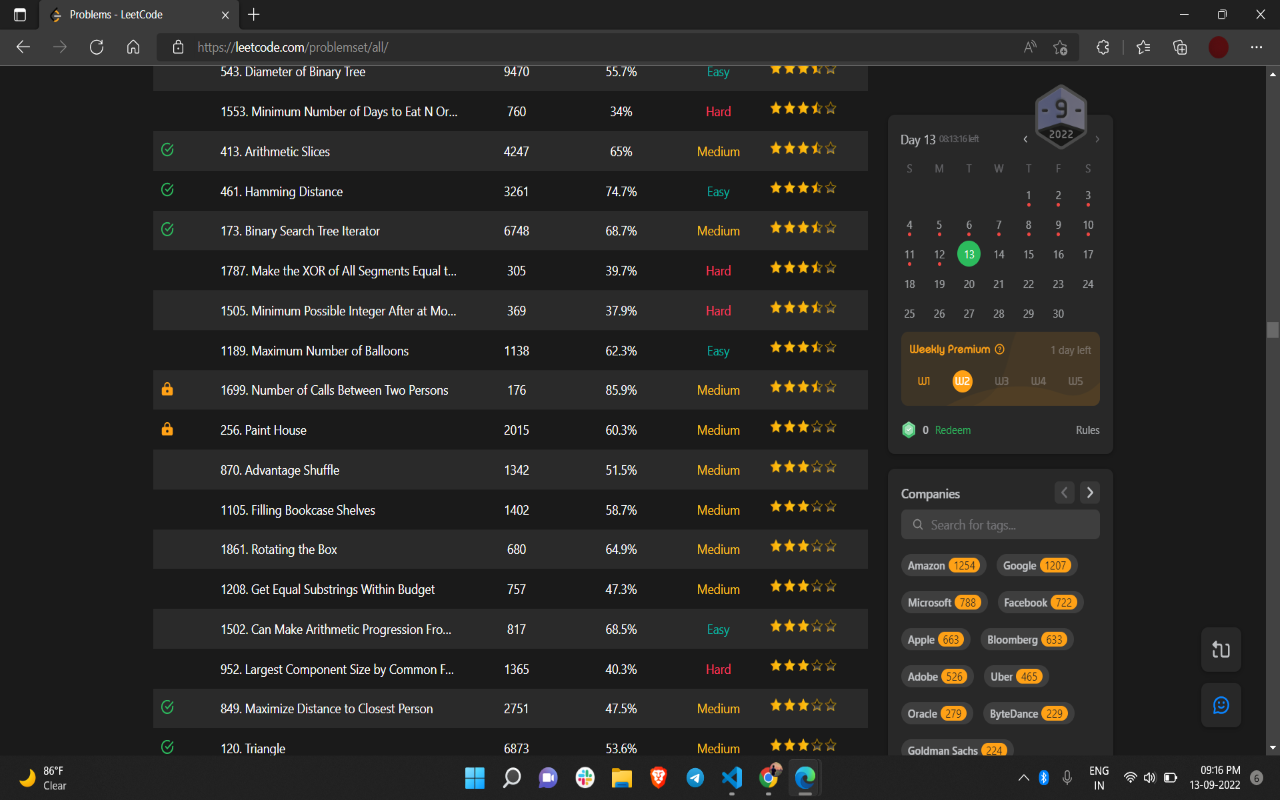
Task: Click the September 2022 badge
Action: pyautogui.click(x=1060, y=117)
